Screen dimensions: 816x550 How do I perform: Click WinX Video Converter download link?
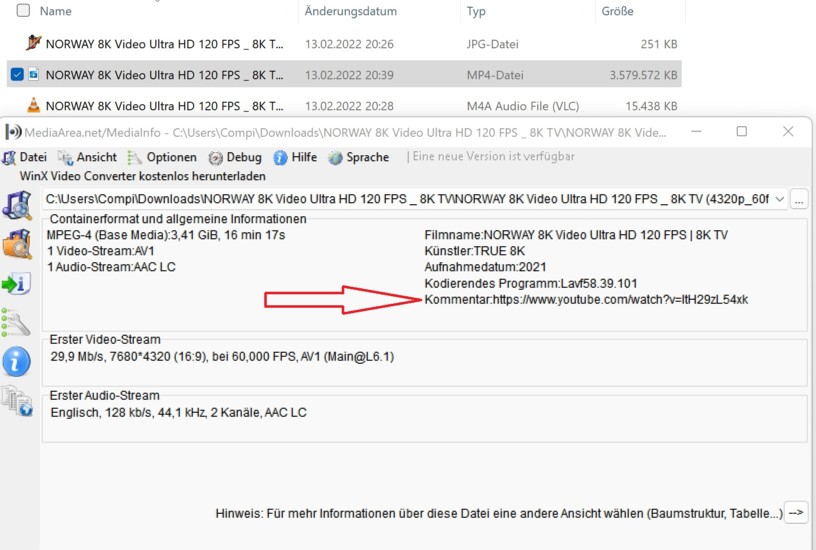point(143,176)
